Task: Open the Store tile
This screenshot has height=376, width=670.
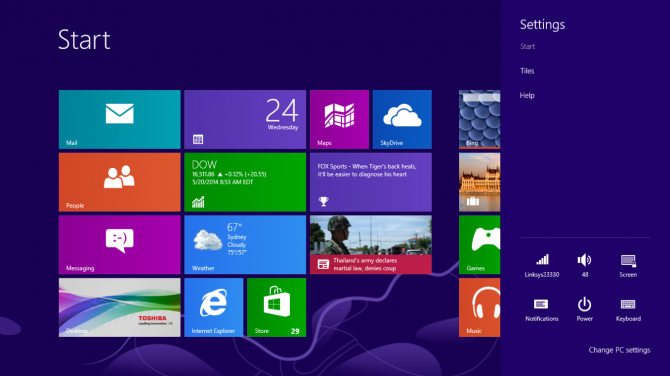Action: click(x=276, y=308)
